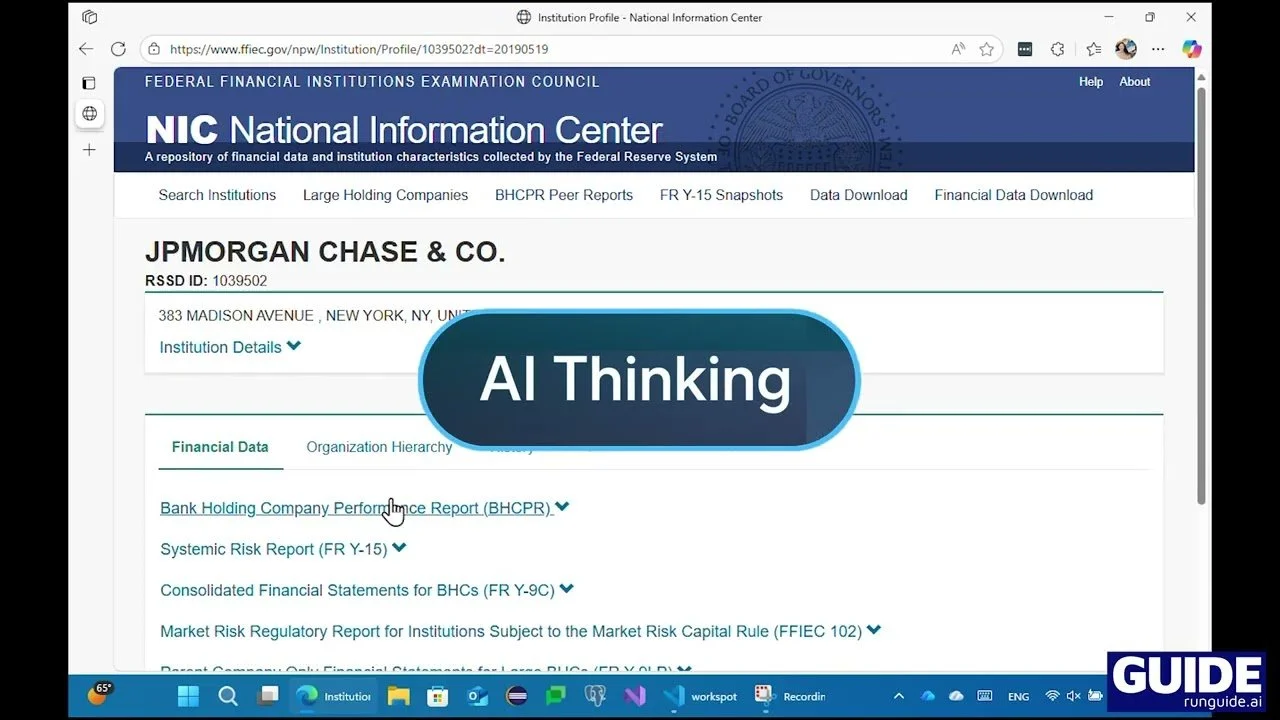Launch the Copilot icon in the toolbar
1280x720 pixels.
pyautogui.click(x=1191, y=49)
